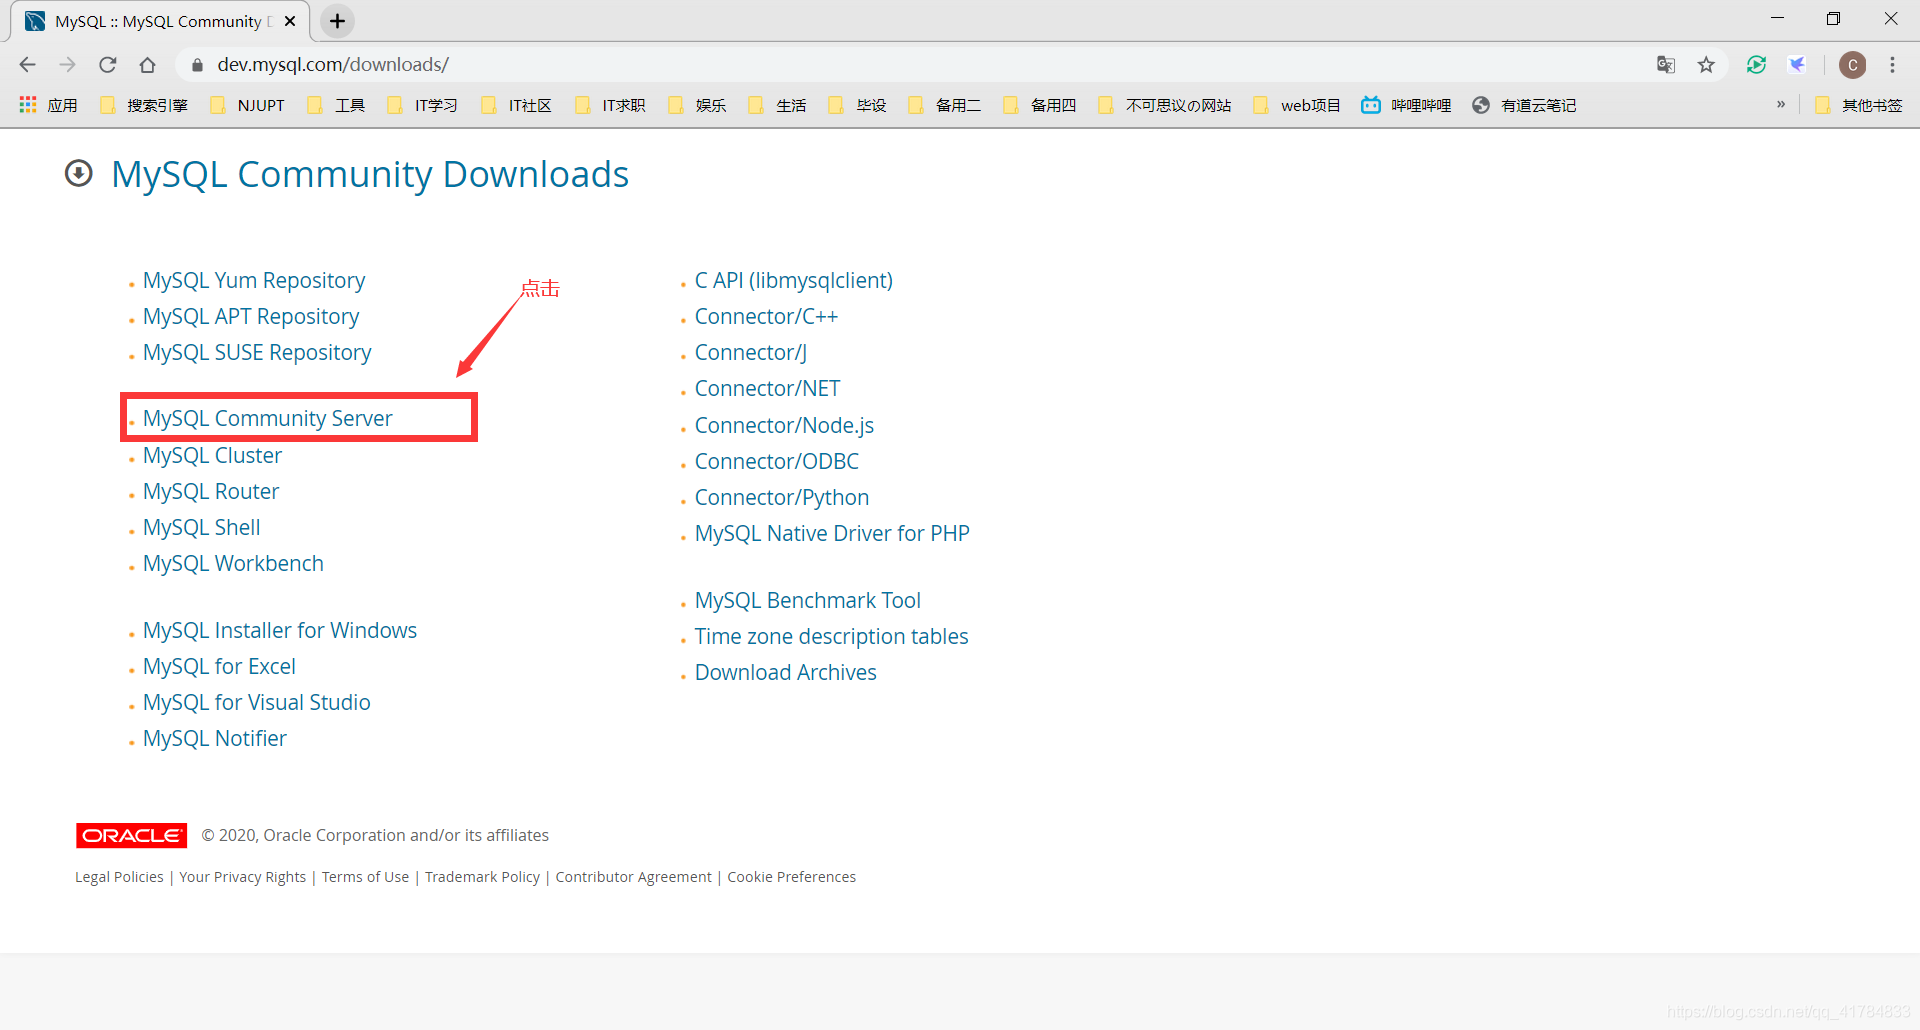Open Connector/J link

751,352
